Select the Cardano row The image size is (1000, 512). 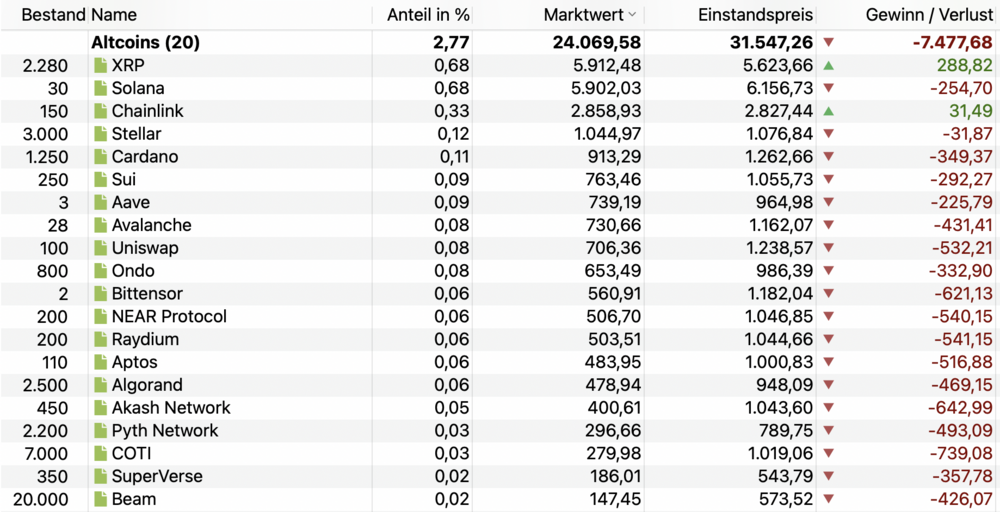tap(145, 157)
